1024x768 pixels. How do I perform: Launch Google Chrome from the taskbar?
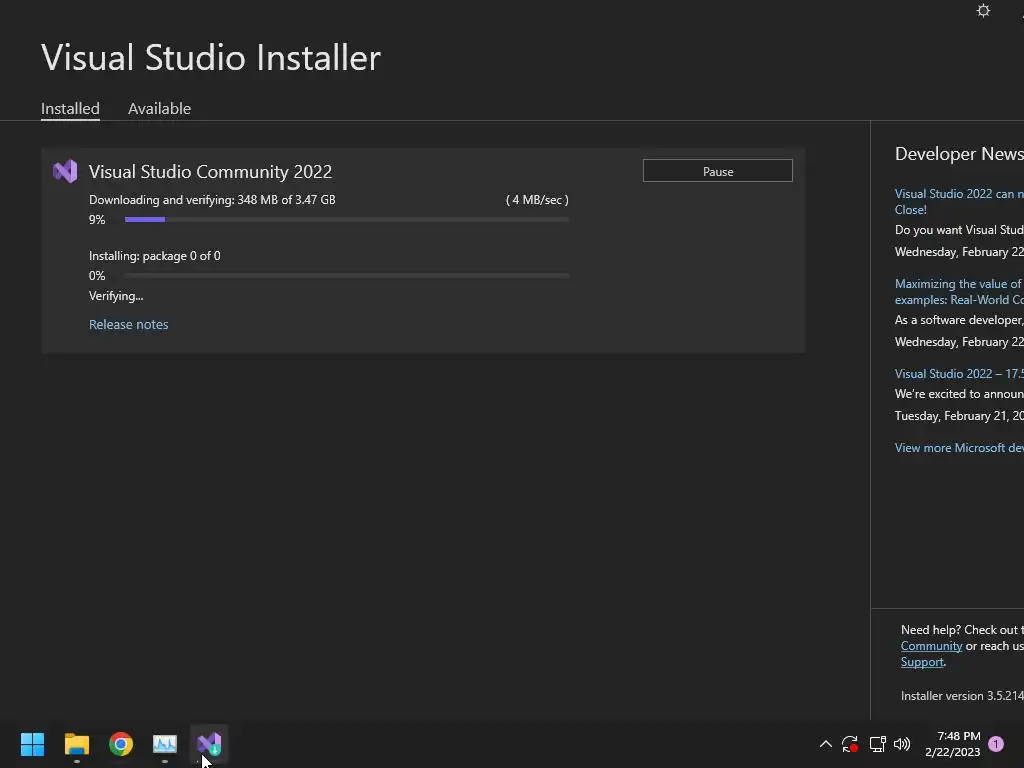pos(121,744)
